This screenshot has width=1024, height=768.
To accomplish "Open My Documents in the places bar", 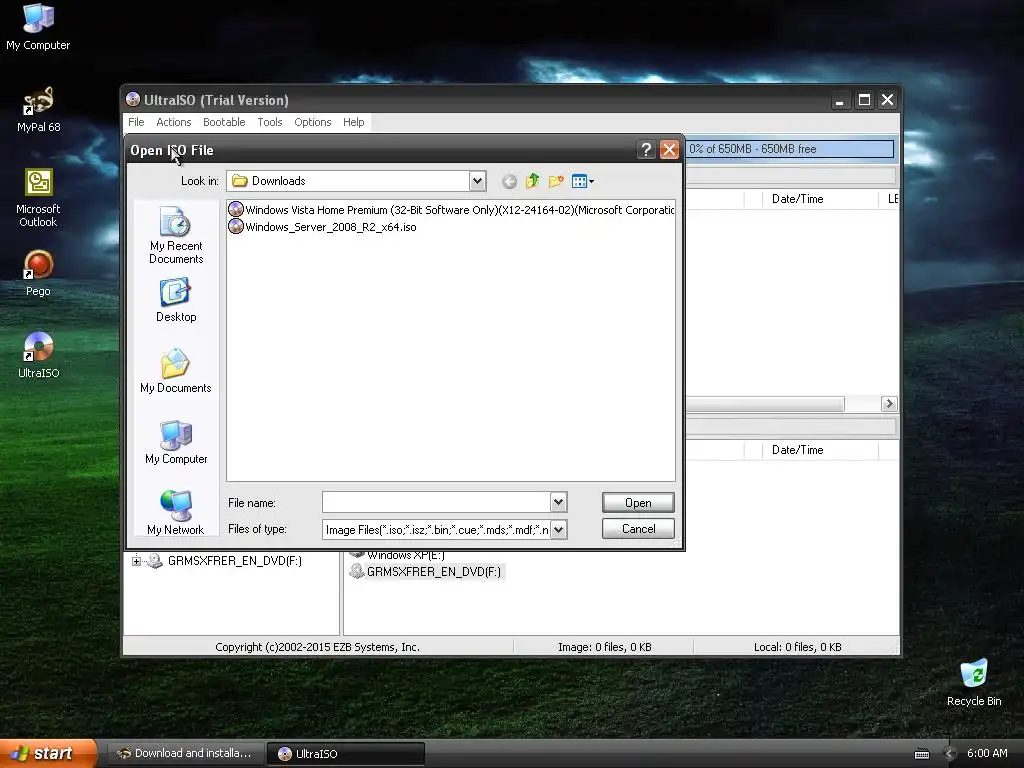I will point(176,371).
